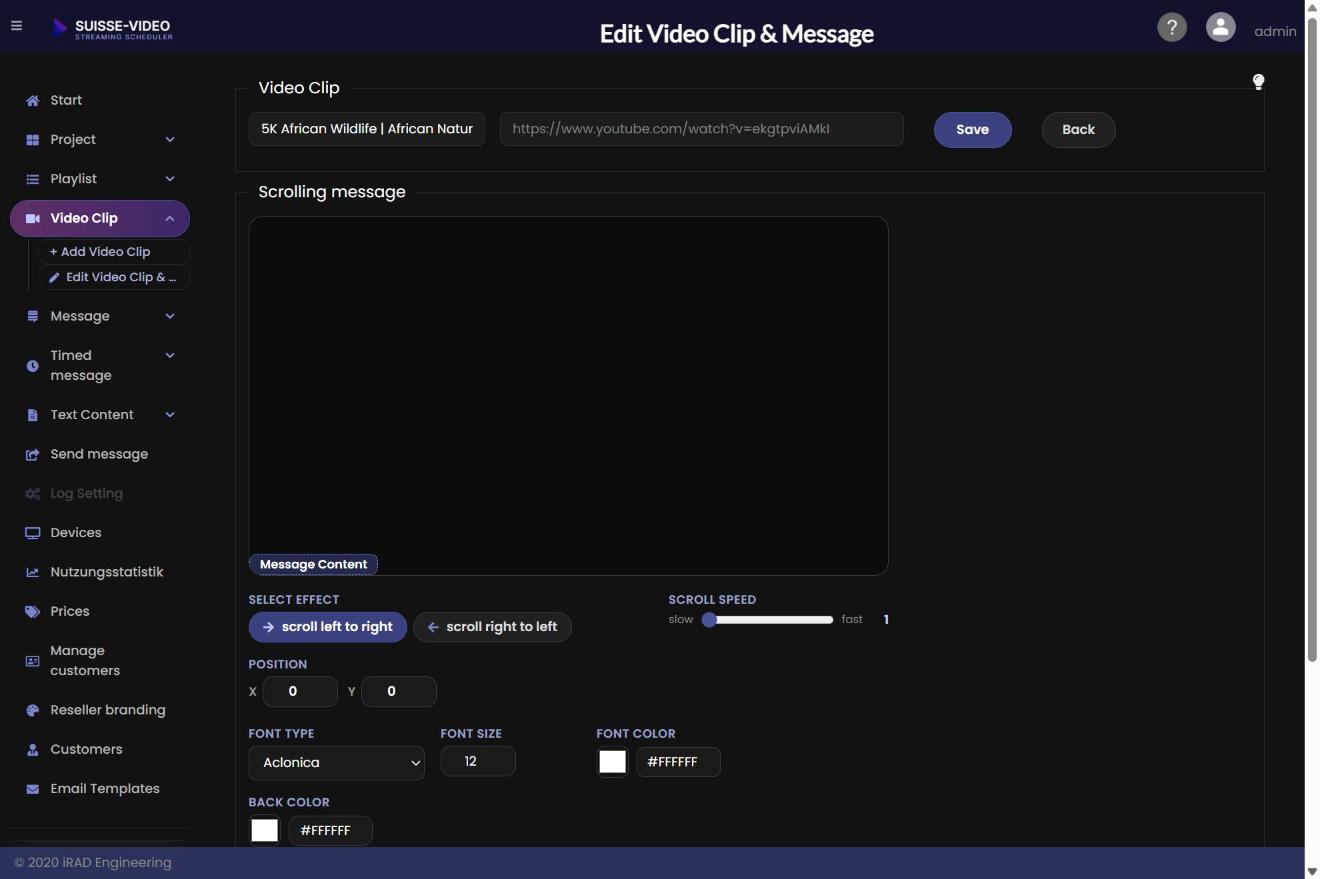
Task: Click the YouTube URL input field
Action: (702, 129)
